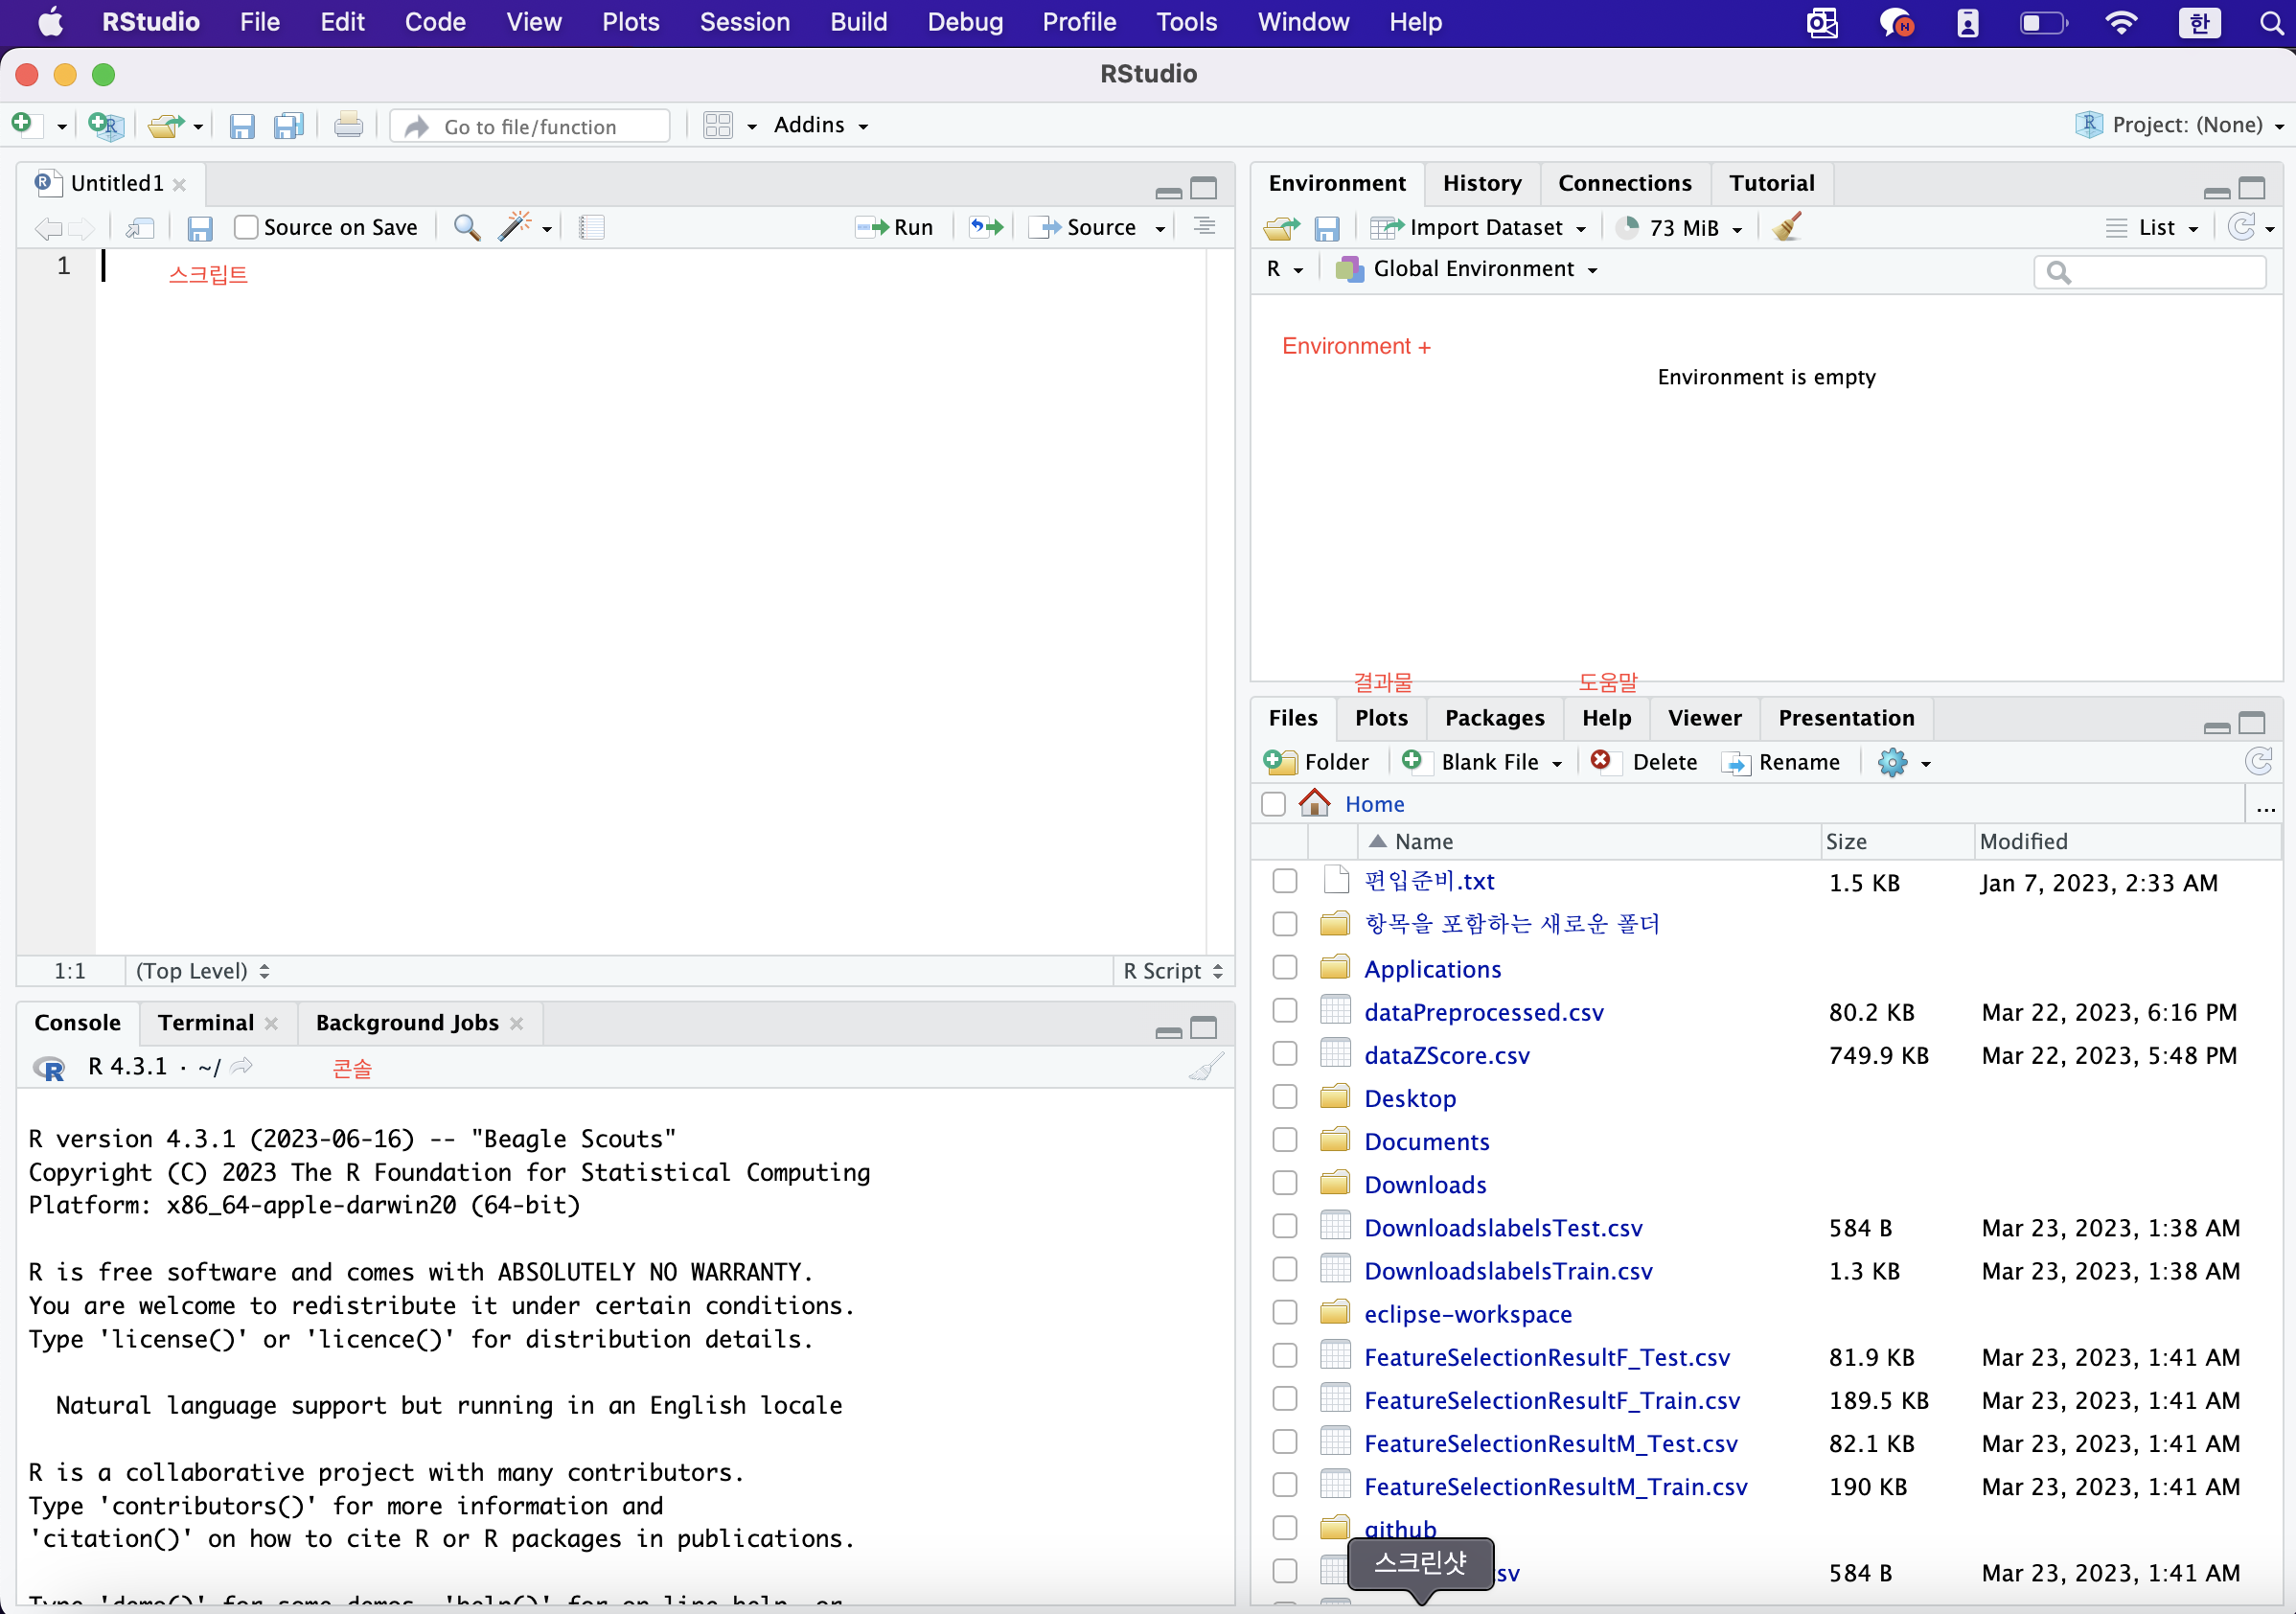Image resolution: width=2296 pixels, height=1614 pixels.
Task: Switch to the Plots tab
Action: pyautogui.click(x=1381, y=718)
